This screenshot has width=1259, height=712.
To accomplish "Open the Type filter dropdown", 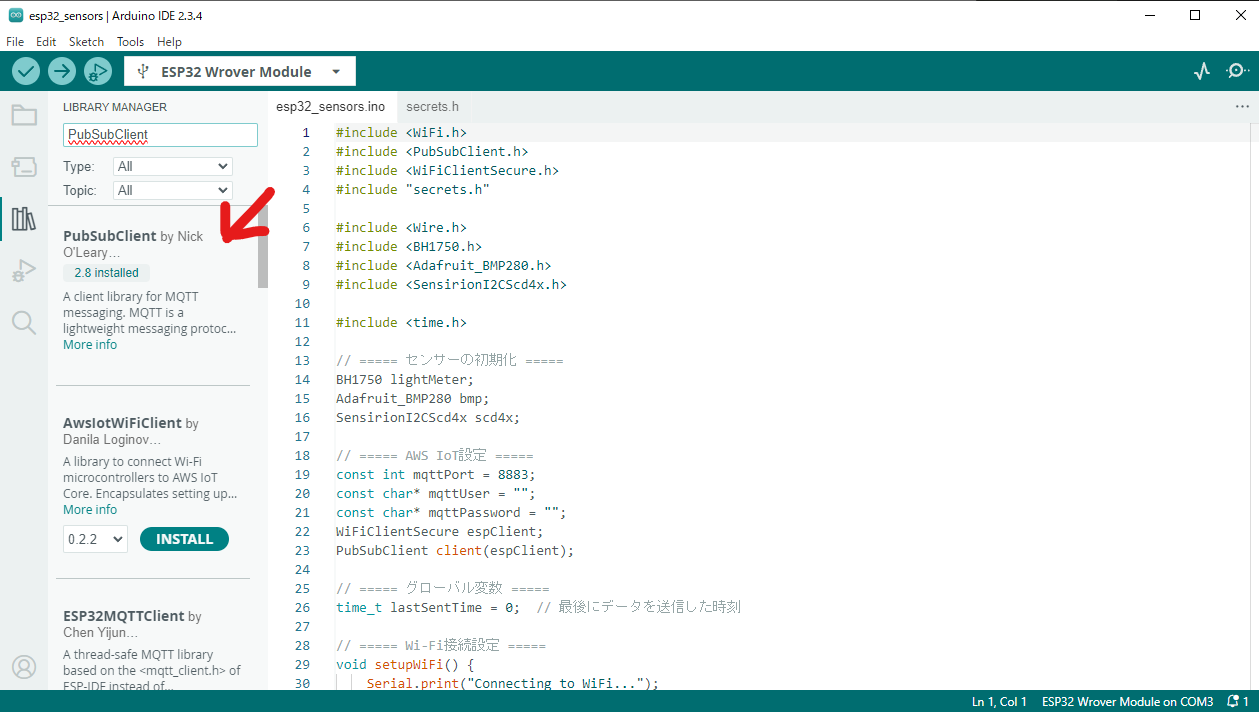I will 172,166.
